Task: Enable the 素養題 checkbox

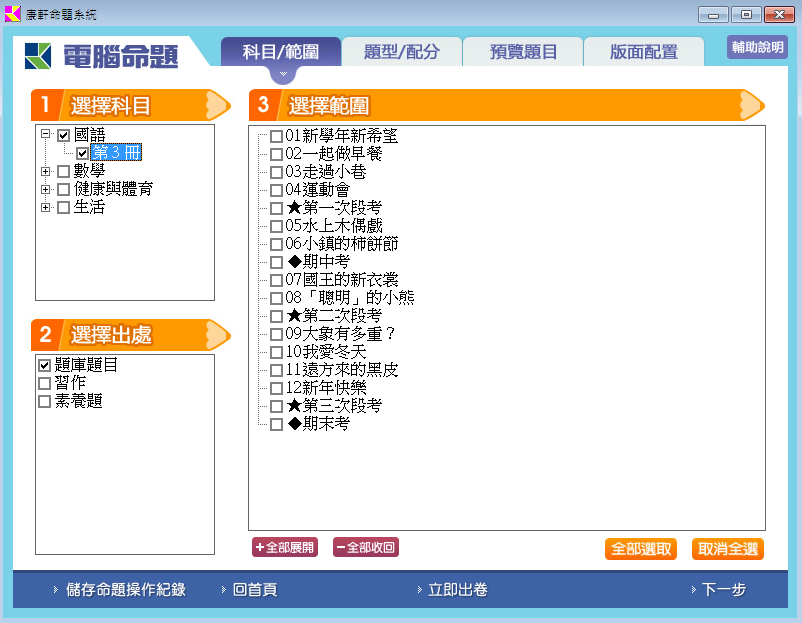Action: (44, 402)
